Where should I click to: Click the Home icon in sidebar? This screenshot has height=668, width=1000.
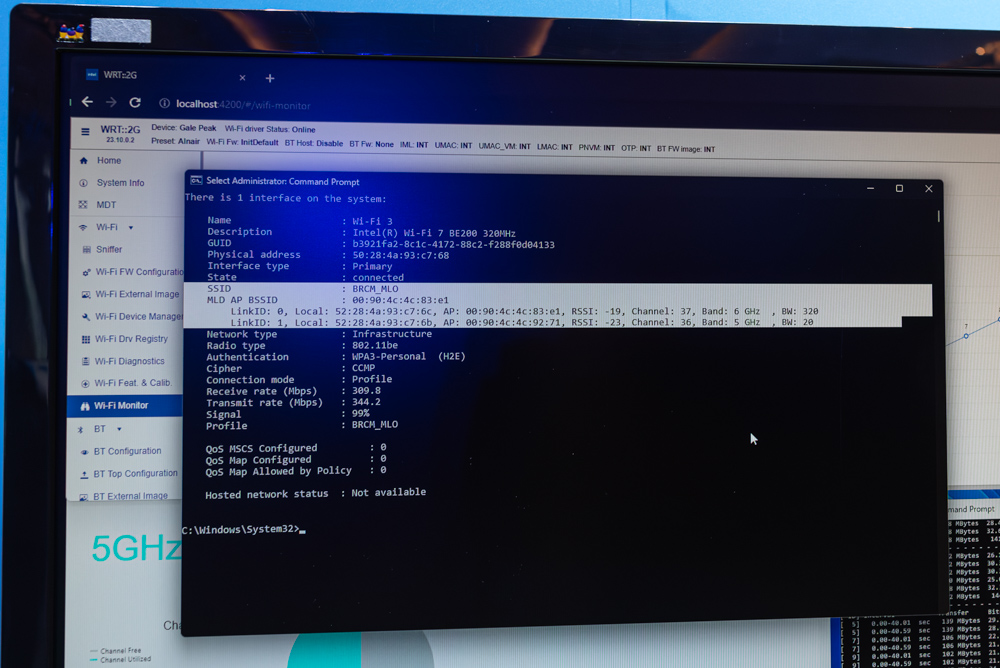84,160
